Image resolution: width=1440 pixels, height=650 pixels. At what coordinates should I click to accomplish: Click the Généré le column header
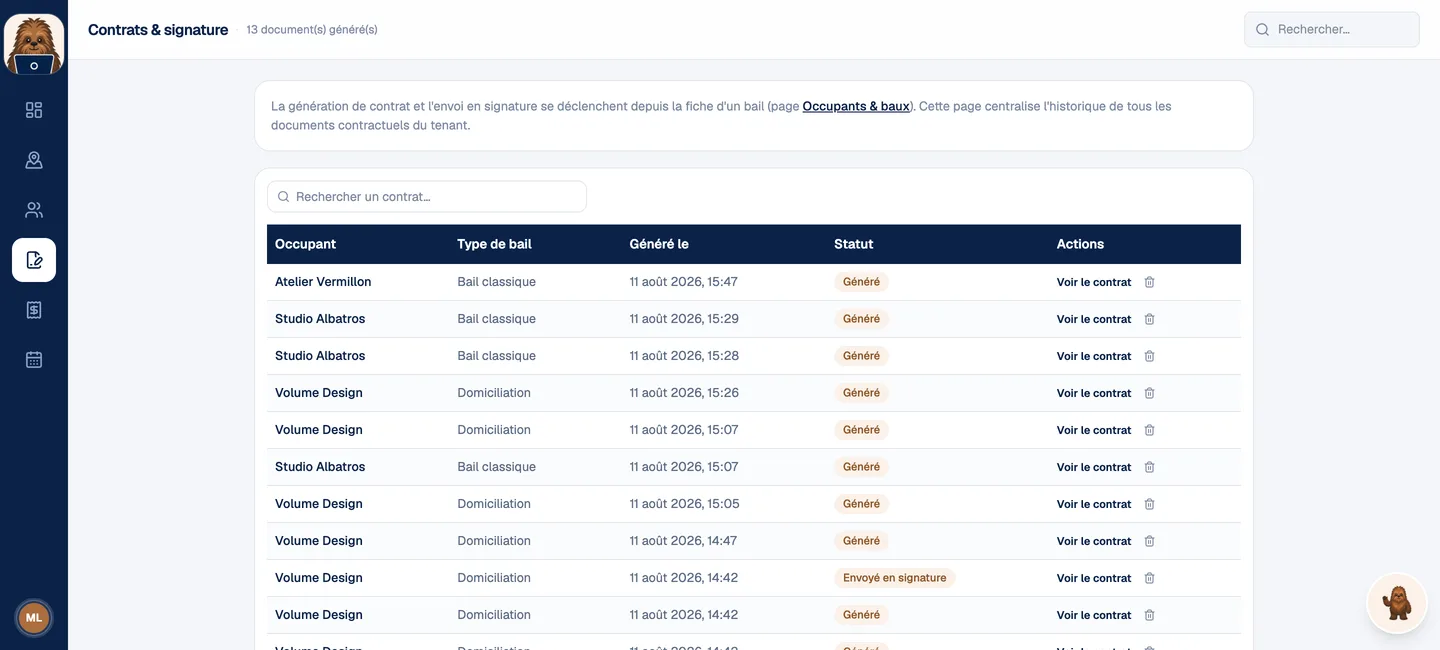click(x=659, y=244)
